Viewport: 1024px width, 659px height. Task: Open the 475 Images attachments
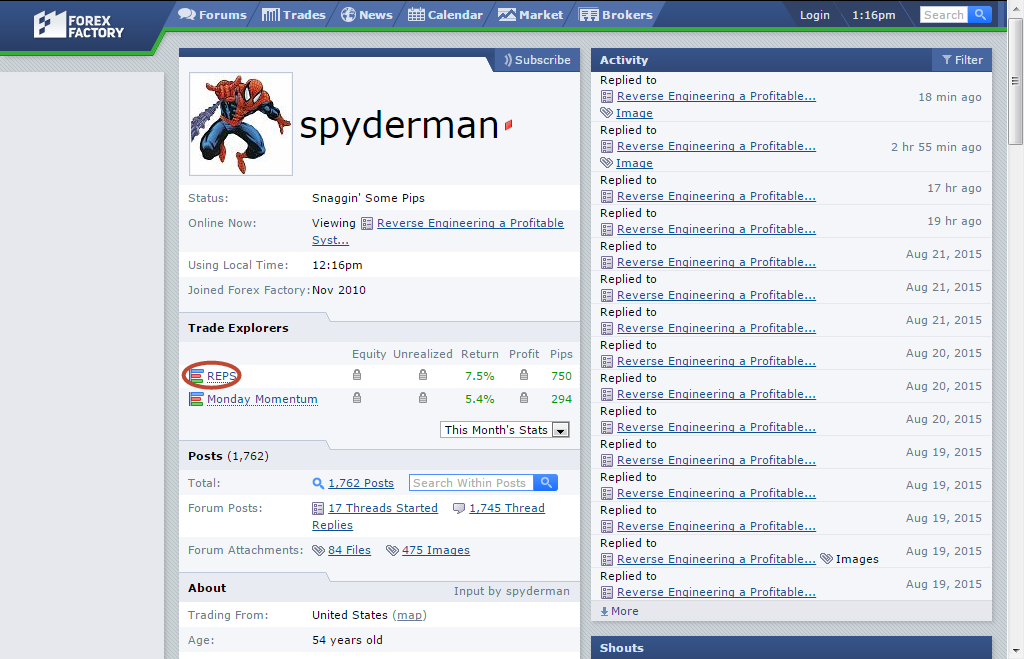[x=436, y=551]
